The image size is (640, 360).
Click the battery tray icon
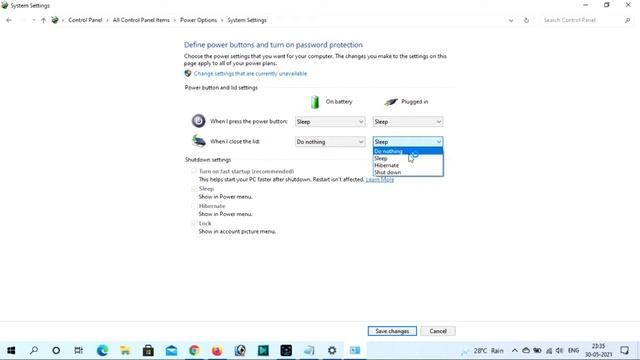pyautogui.click(x=538, y=351)
